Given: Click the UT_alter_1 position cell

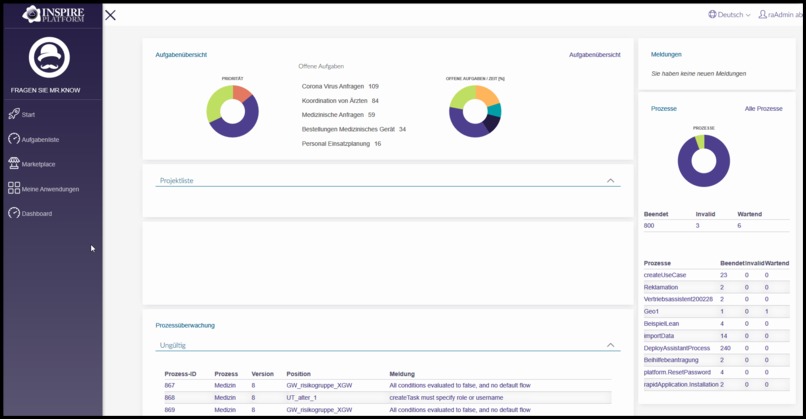Looking at the screenshot, I should point(302,397).
